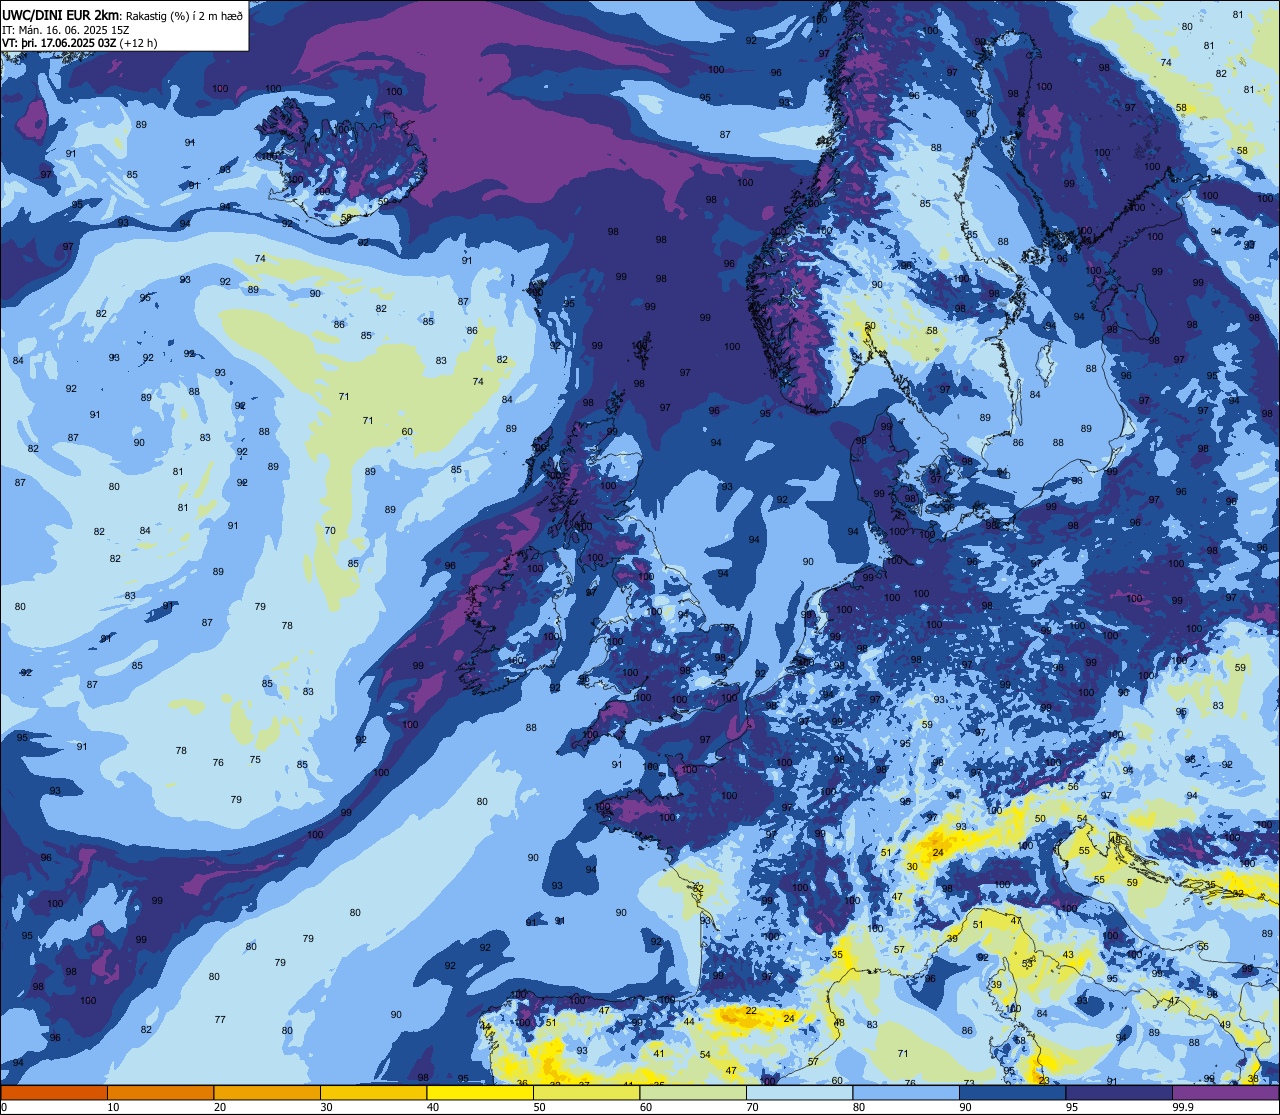
Task: Click the '95' legend scale label
Action: click(x=1073, y=1107)
